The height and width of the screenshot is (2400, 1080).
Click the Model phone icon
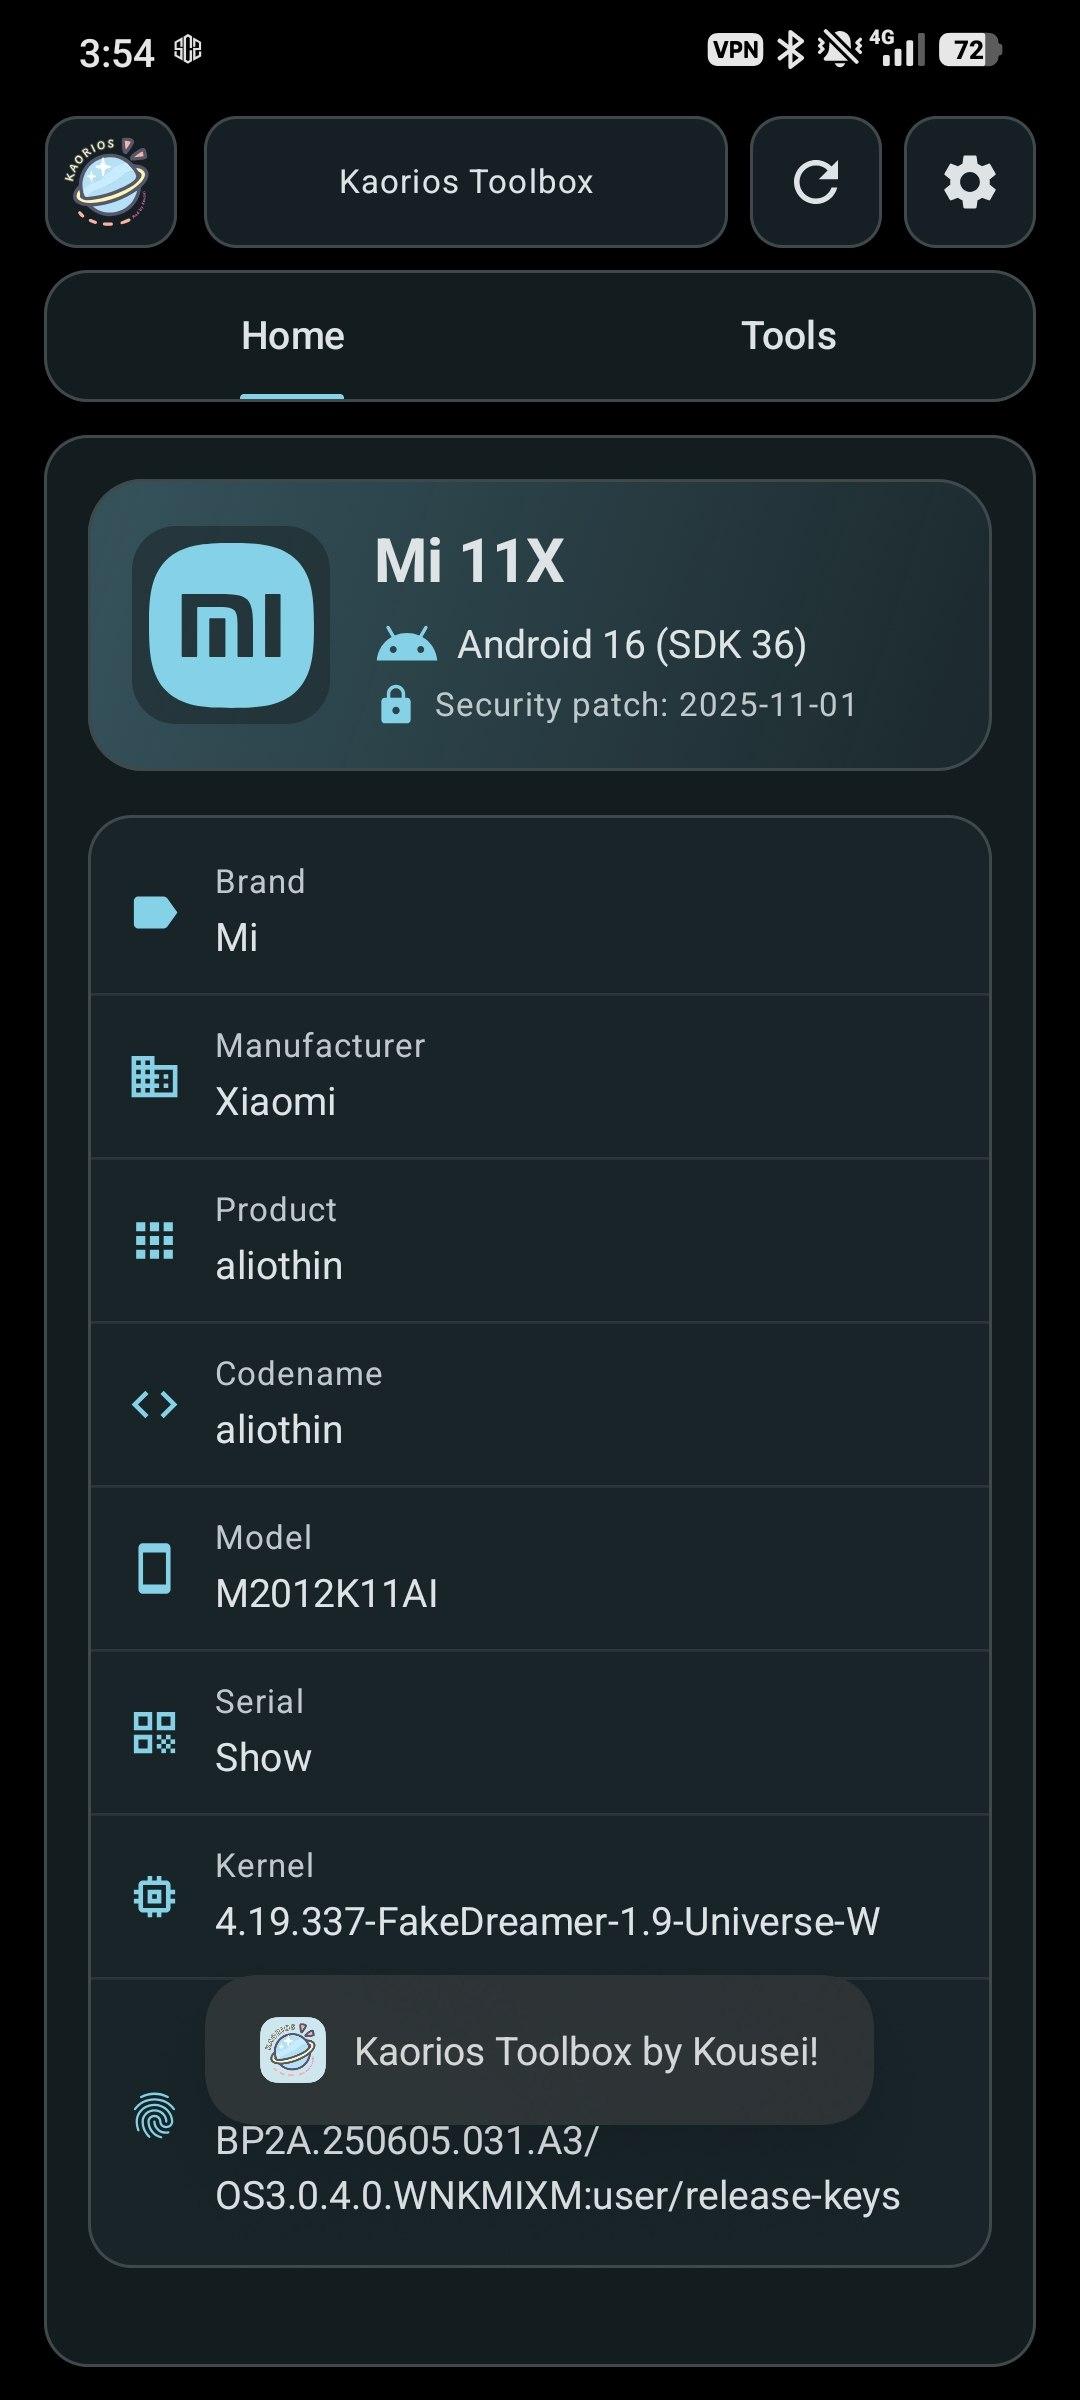pyautogui.click(x=155, y=1568)
